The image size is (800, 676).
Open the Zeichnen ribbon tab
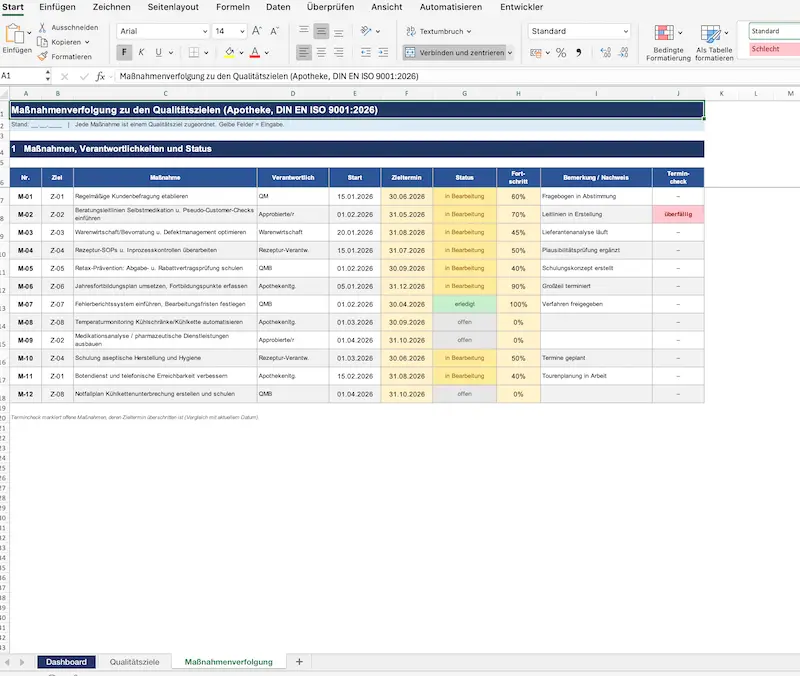click(x=112, y=7)
